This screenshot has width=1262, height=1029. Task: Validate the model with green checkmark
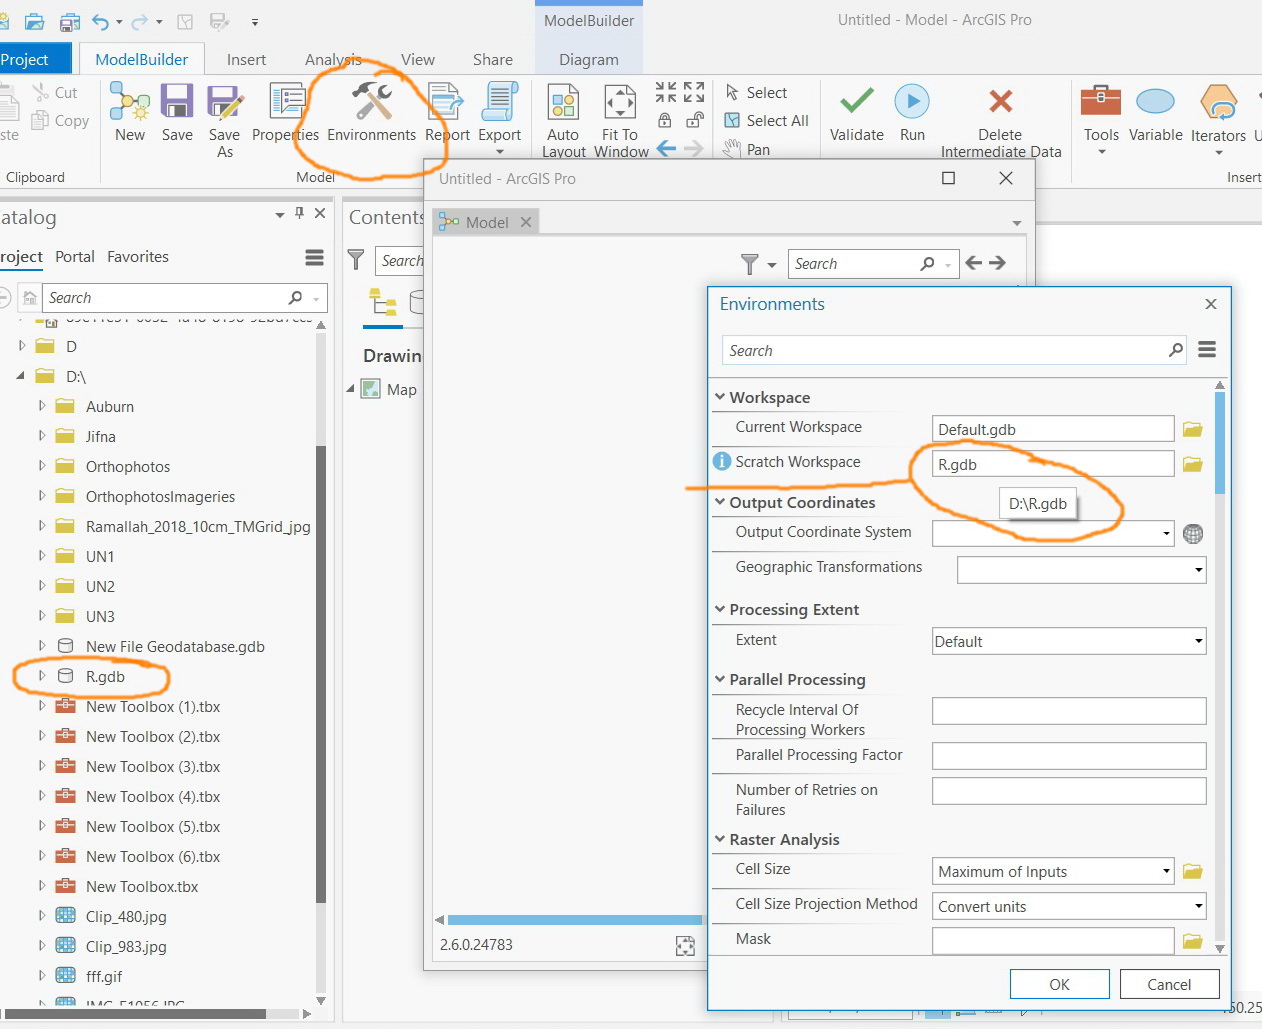(857, 111)
